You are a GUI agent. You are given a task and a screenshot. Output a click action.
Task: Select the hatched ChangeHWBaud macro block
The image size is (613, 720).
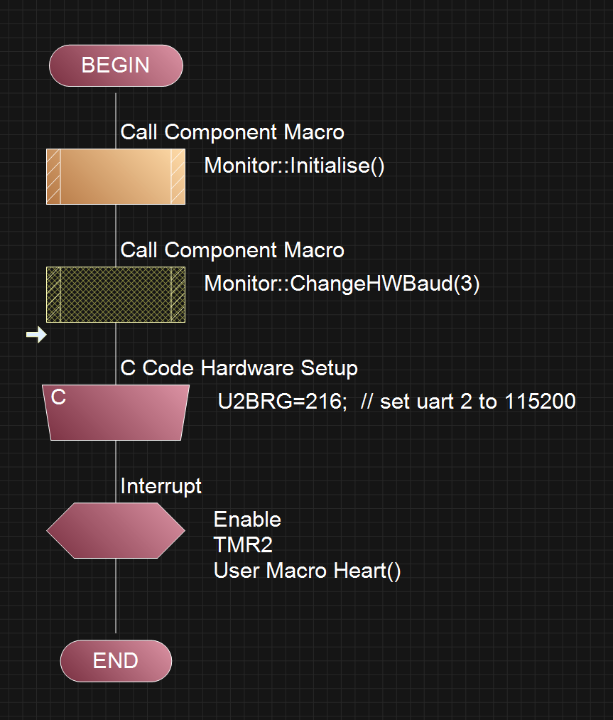[116, 294]
